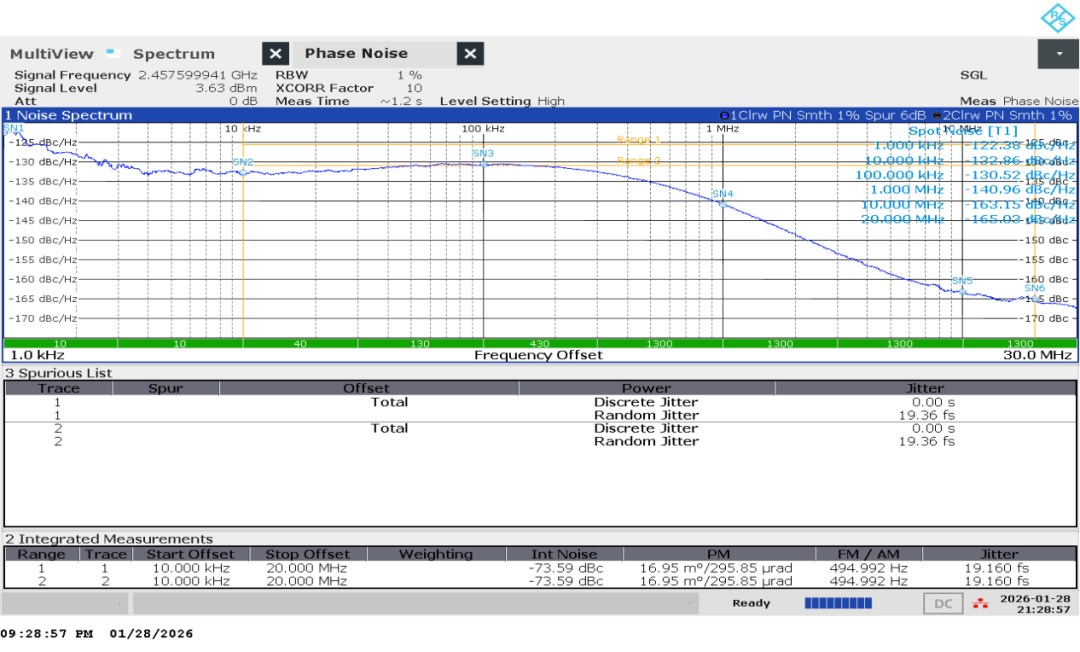
Task: Click the Weighting column header
Action: [x=436, y=554]
